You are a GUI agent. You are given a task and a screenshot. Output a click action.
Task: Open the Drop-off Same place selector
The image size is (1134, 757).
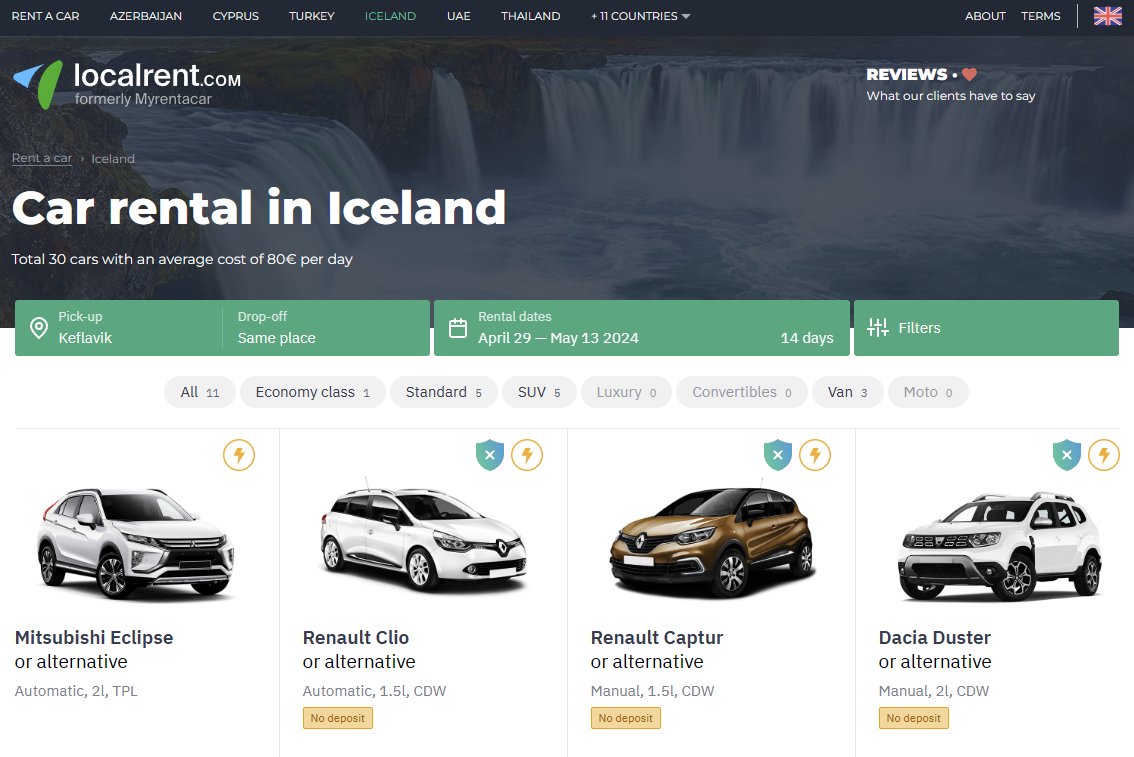pyautogui.click(x=325, y=328)
